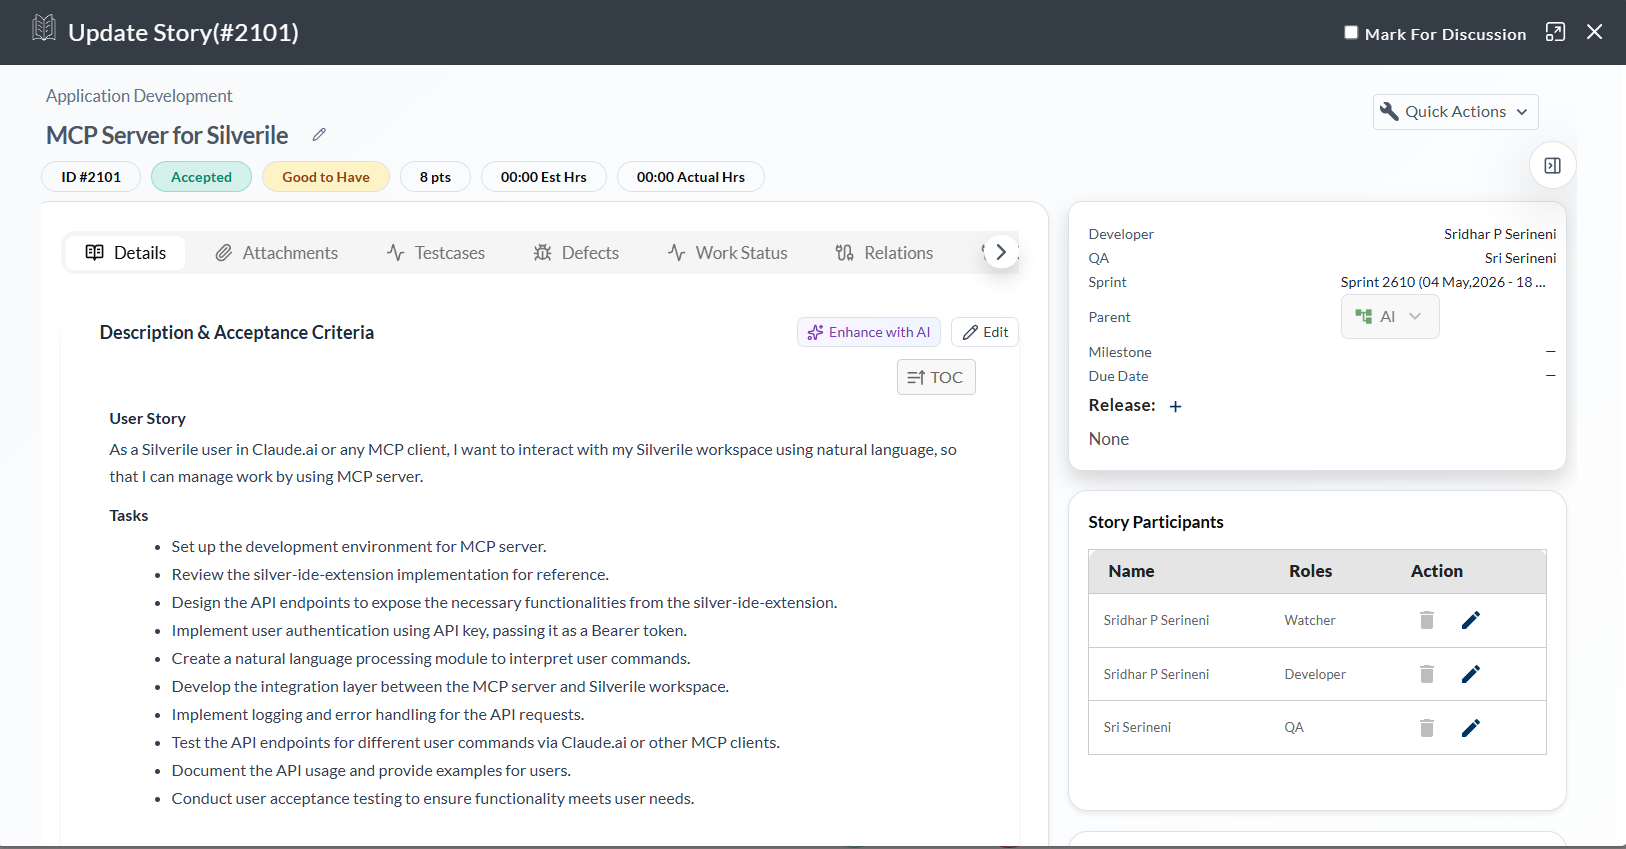Click the 8 pts story points badge
The width and height of the screenshot is (1626, 849).
[x=435, y=177]
